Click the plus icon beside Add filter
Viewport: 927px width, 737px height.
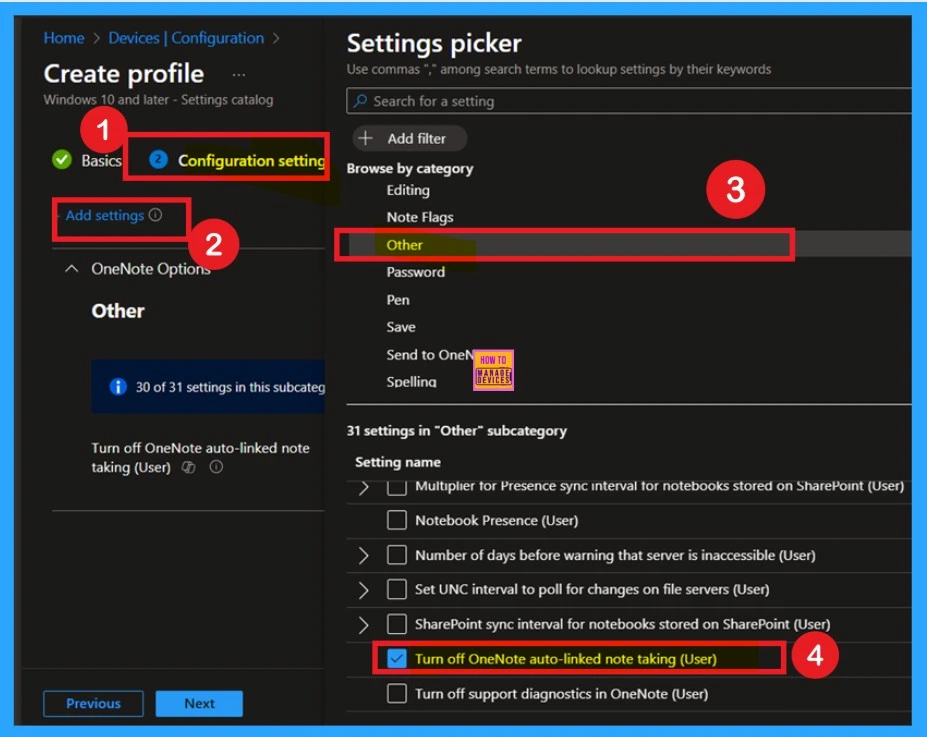click(x=365, y=138)
